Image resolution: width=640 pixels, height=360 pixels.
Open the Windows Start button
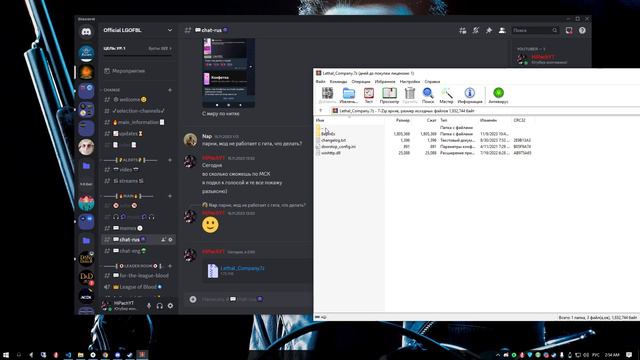pyautogui.click(x=6, y=355)
